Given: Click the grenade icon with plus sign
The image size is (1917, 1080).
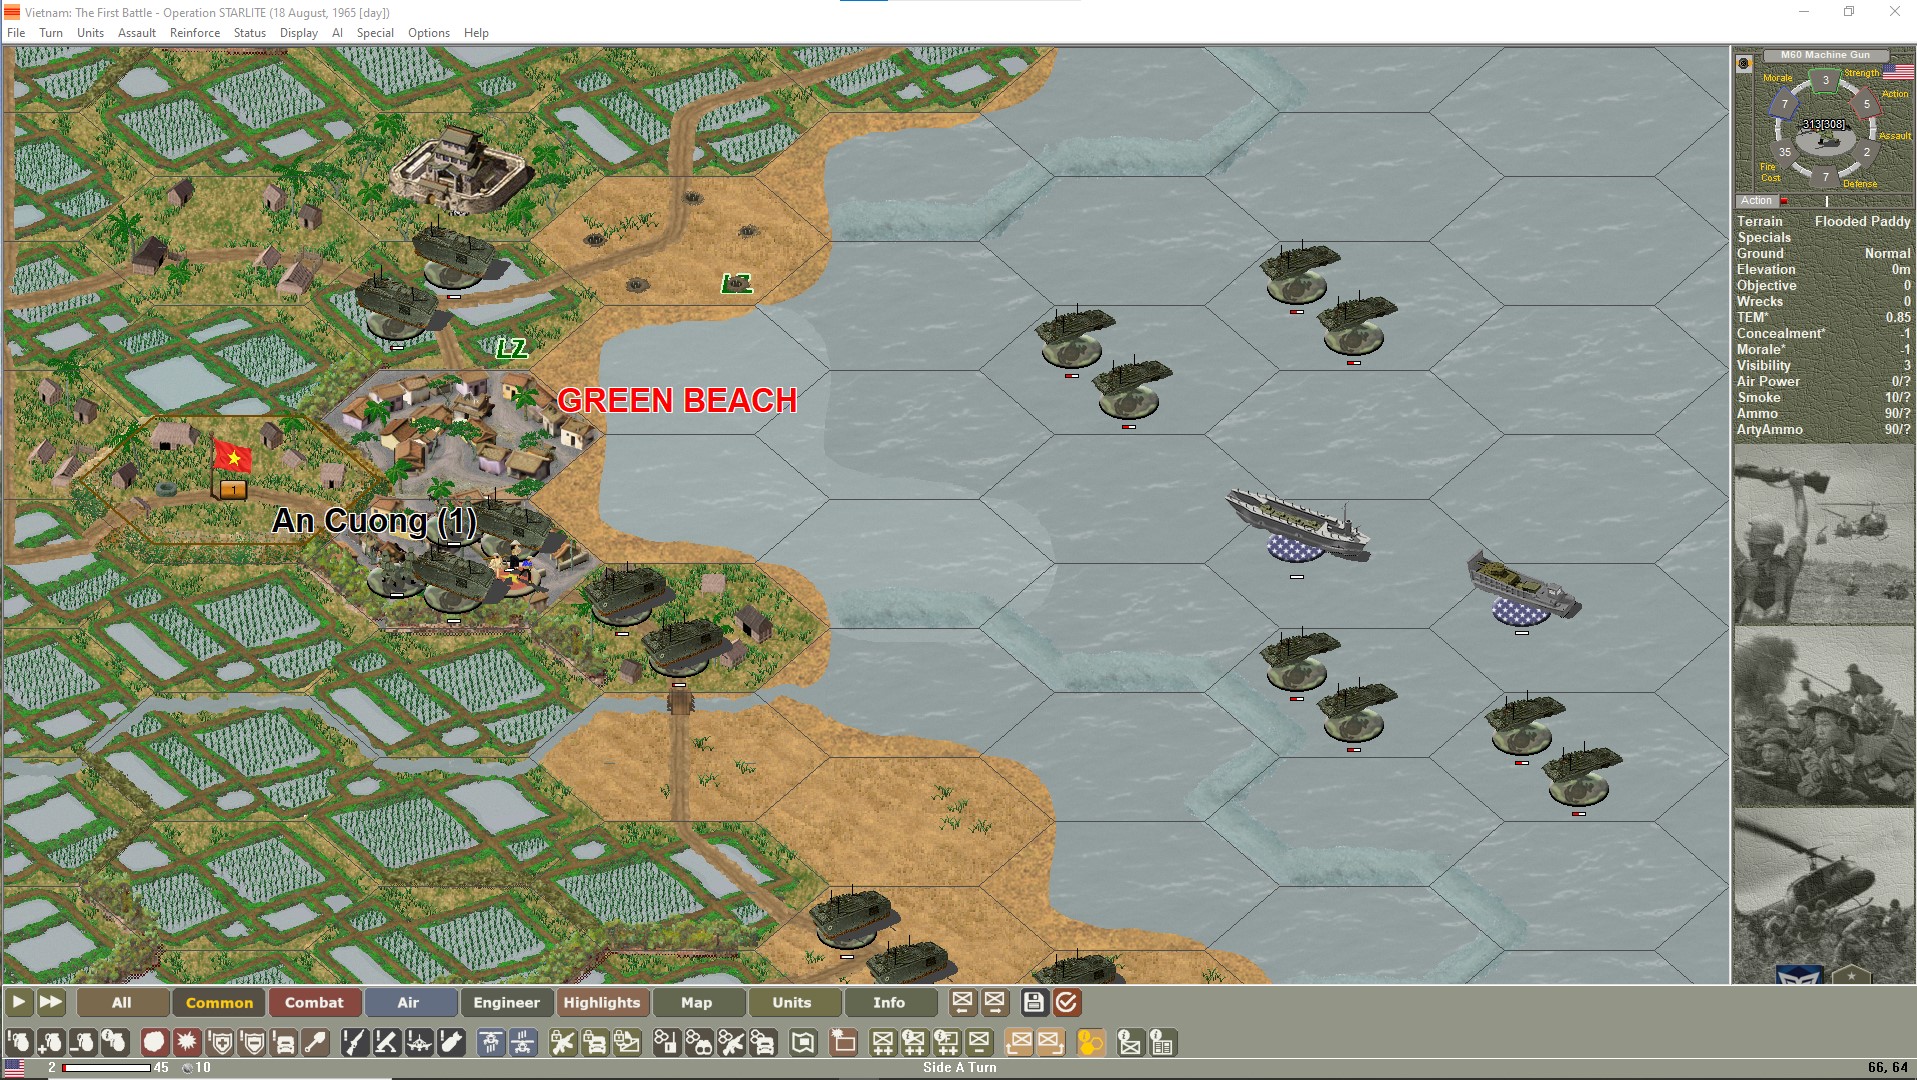Looking at the screenshot, I should [51, 1043].
